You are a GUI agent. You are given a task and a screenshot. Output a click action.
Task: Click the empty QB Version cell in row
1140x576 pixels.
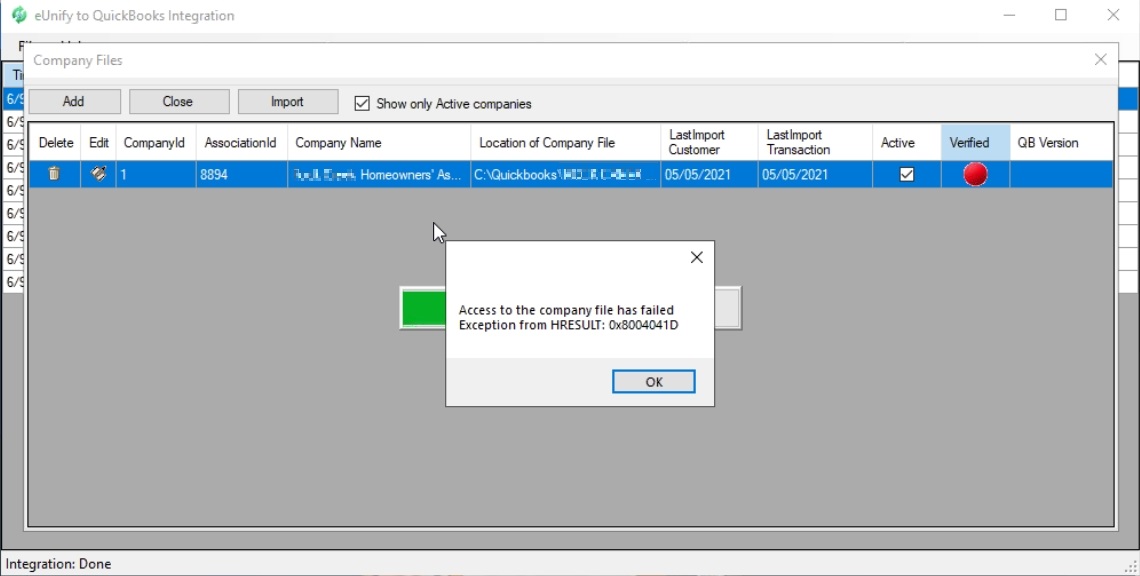tap(1061, 175)
